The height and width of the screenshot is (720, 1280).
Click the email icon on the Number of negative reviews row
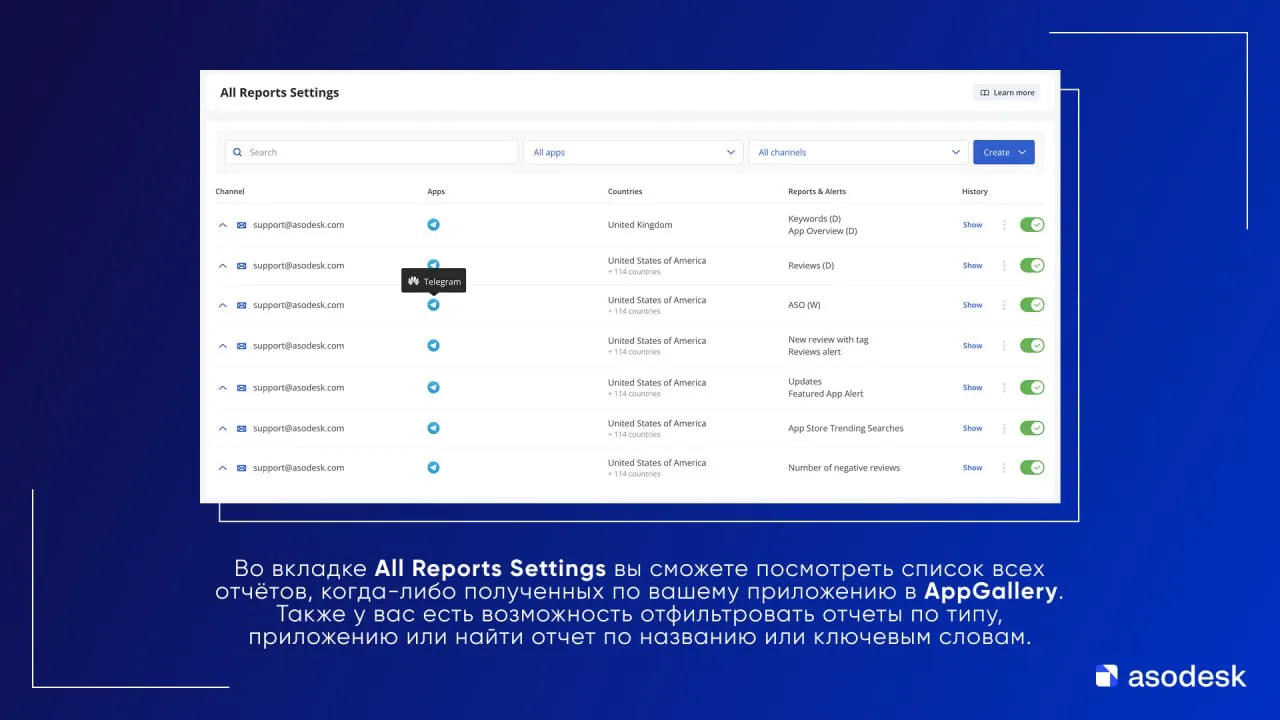240,467
